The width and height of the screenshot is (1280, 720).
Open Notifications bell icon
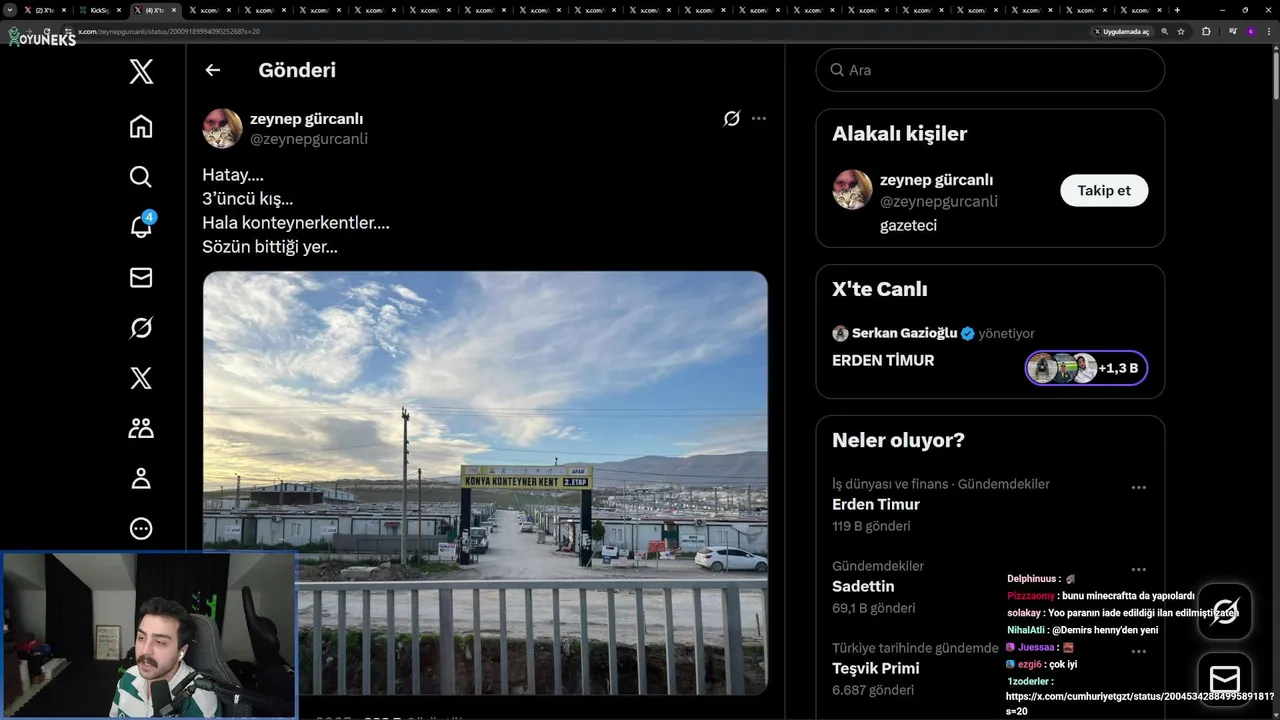coord(141,227)
